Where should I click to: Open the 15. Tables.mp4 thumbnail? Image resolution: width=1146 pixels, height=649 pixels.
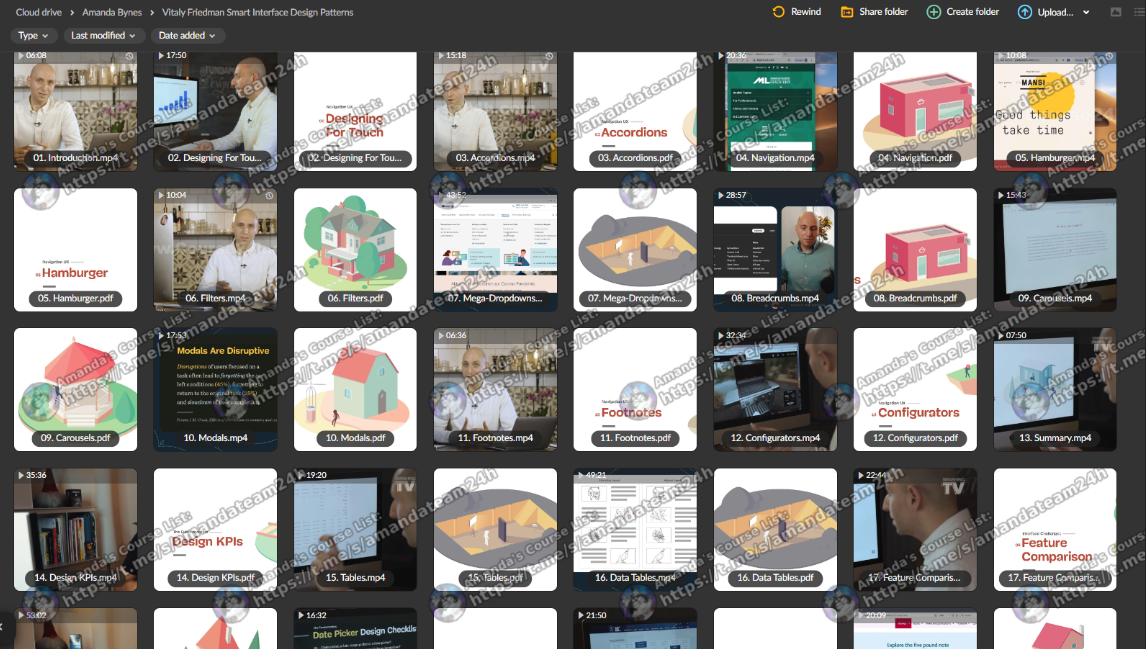355,529
